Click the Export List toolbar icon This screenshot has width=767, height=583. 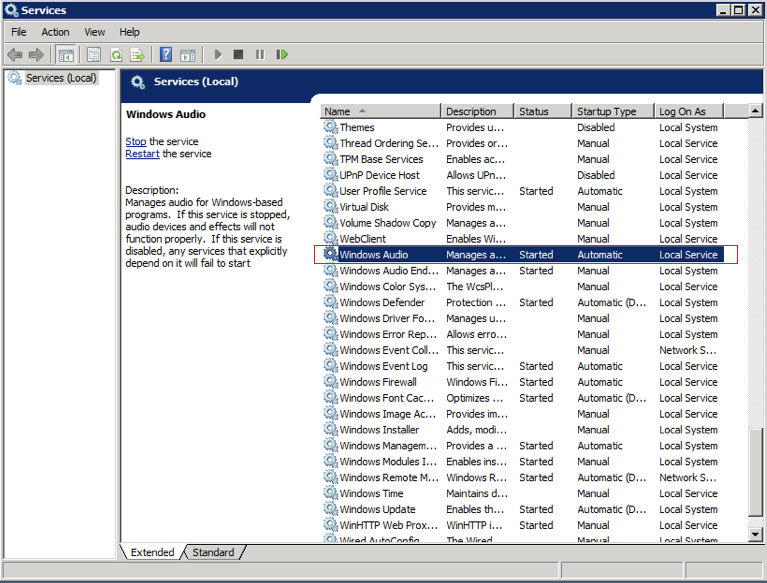[x=137, y=54]
